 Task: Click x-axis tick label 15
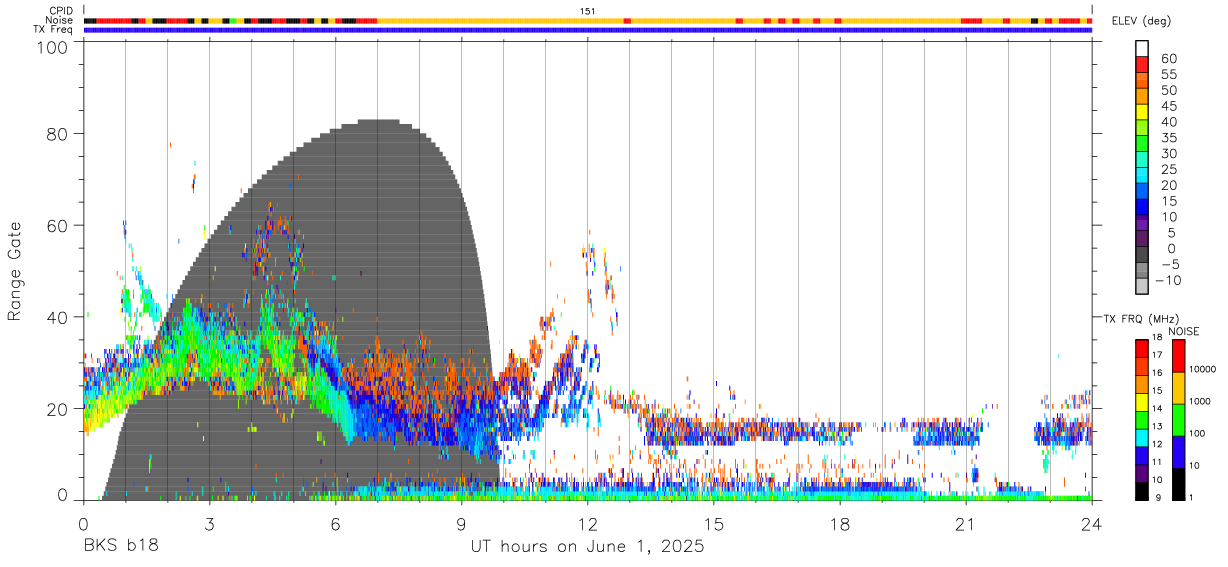click(x=714, y=524)
